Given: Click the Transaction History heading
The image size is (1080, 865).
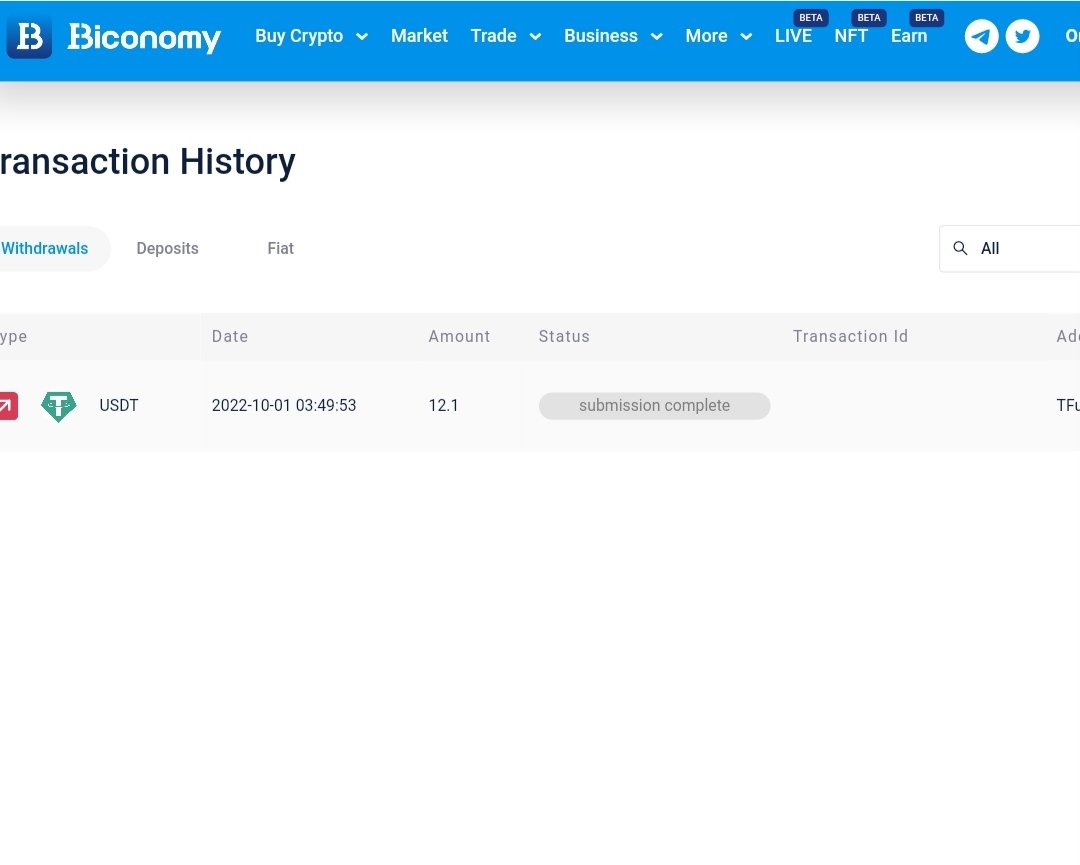Looking at the screenshot, I should tap(147, 163).
